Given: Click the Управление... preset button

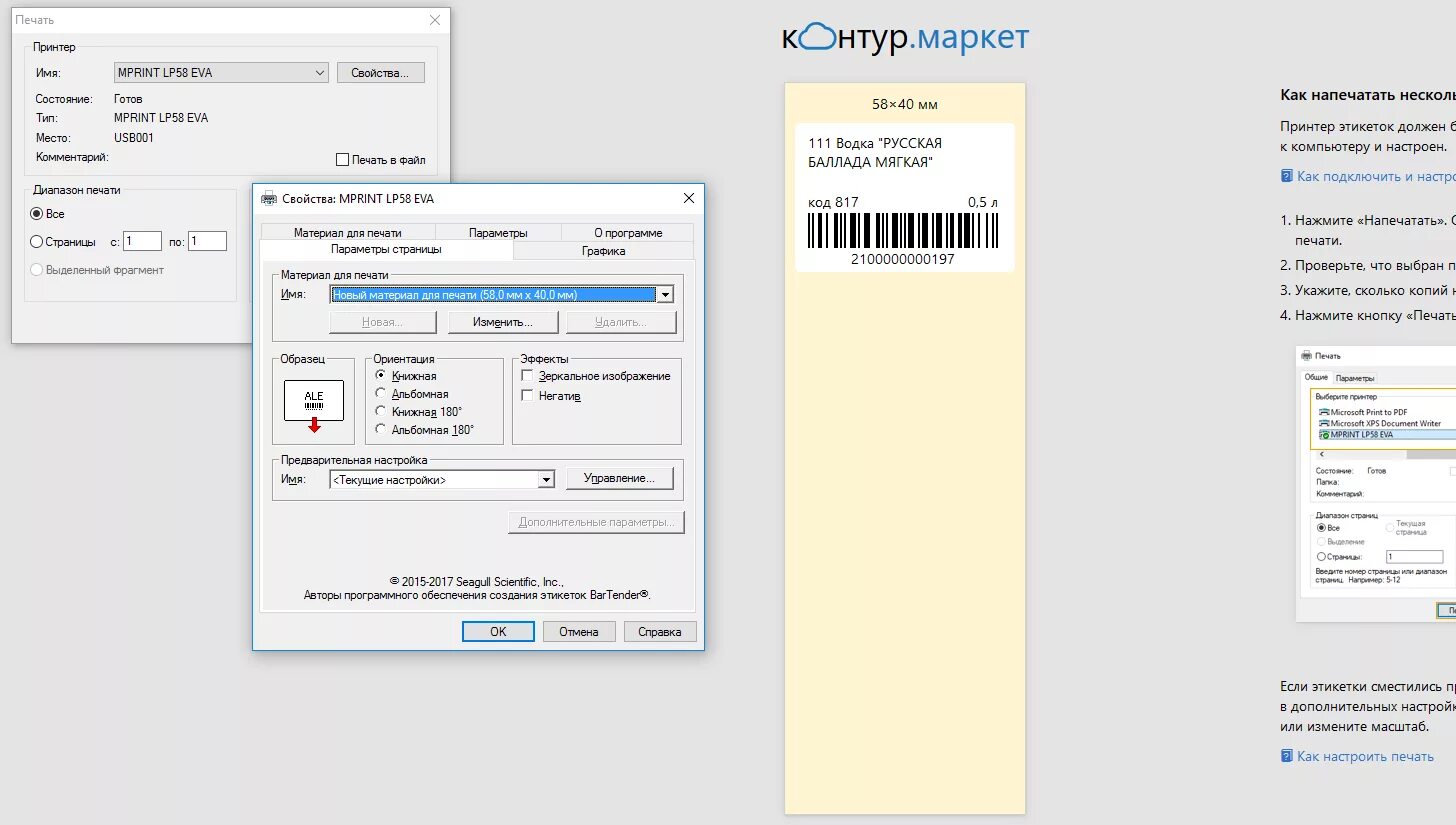Looking at the screenshot, I should click(x=620, y=479).
